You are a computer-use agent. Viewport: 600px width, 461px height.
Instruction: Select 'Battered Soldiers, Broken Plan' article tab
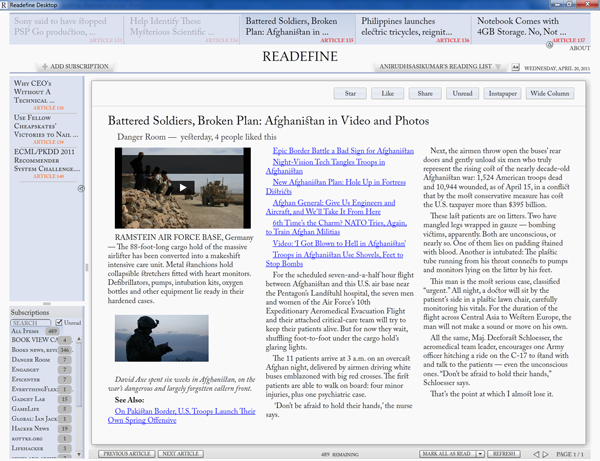coord(298,29)
